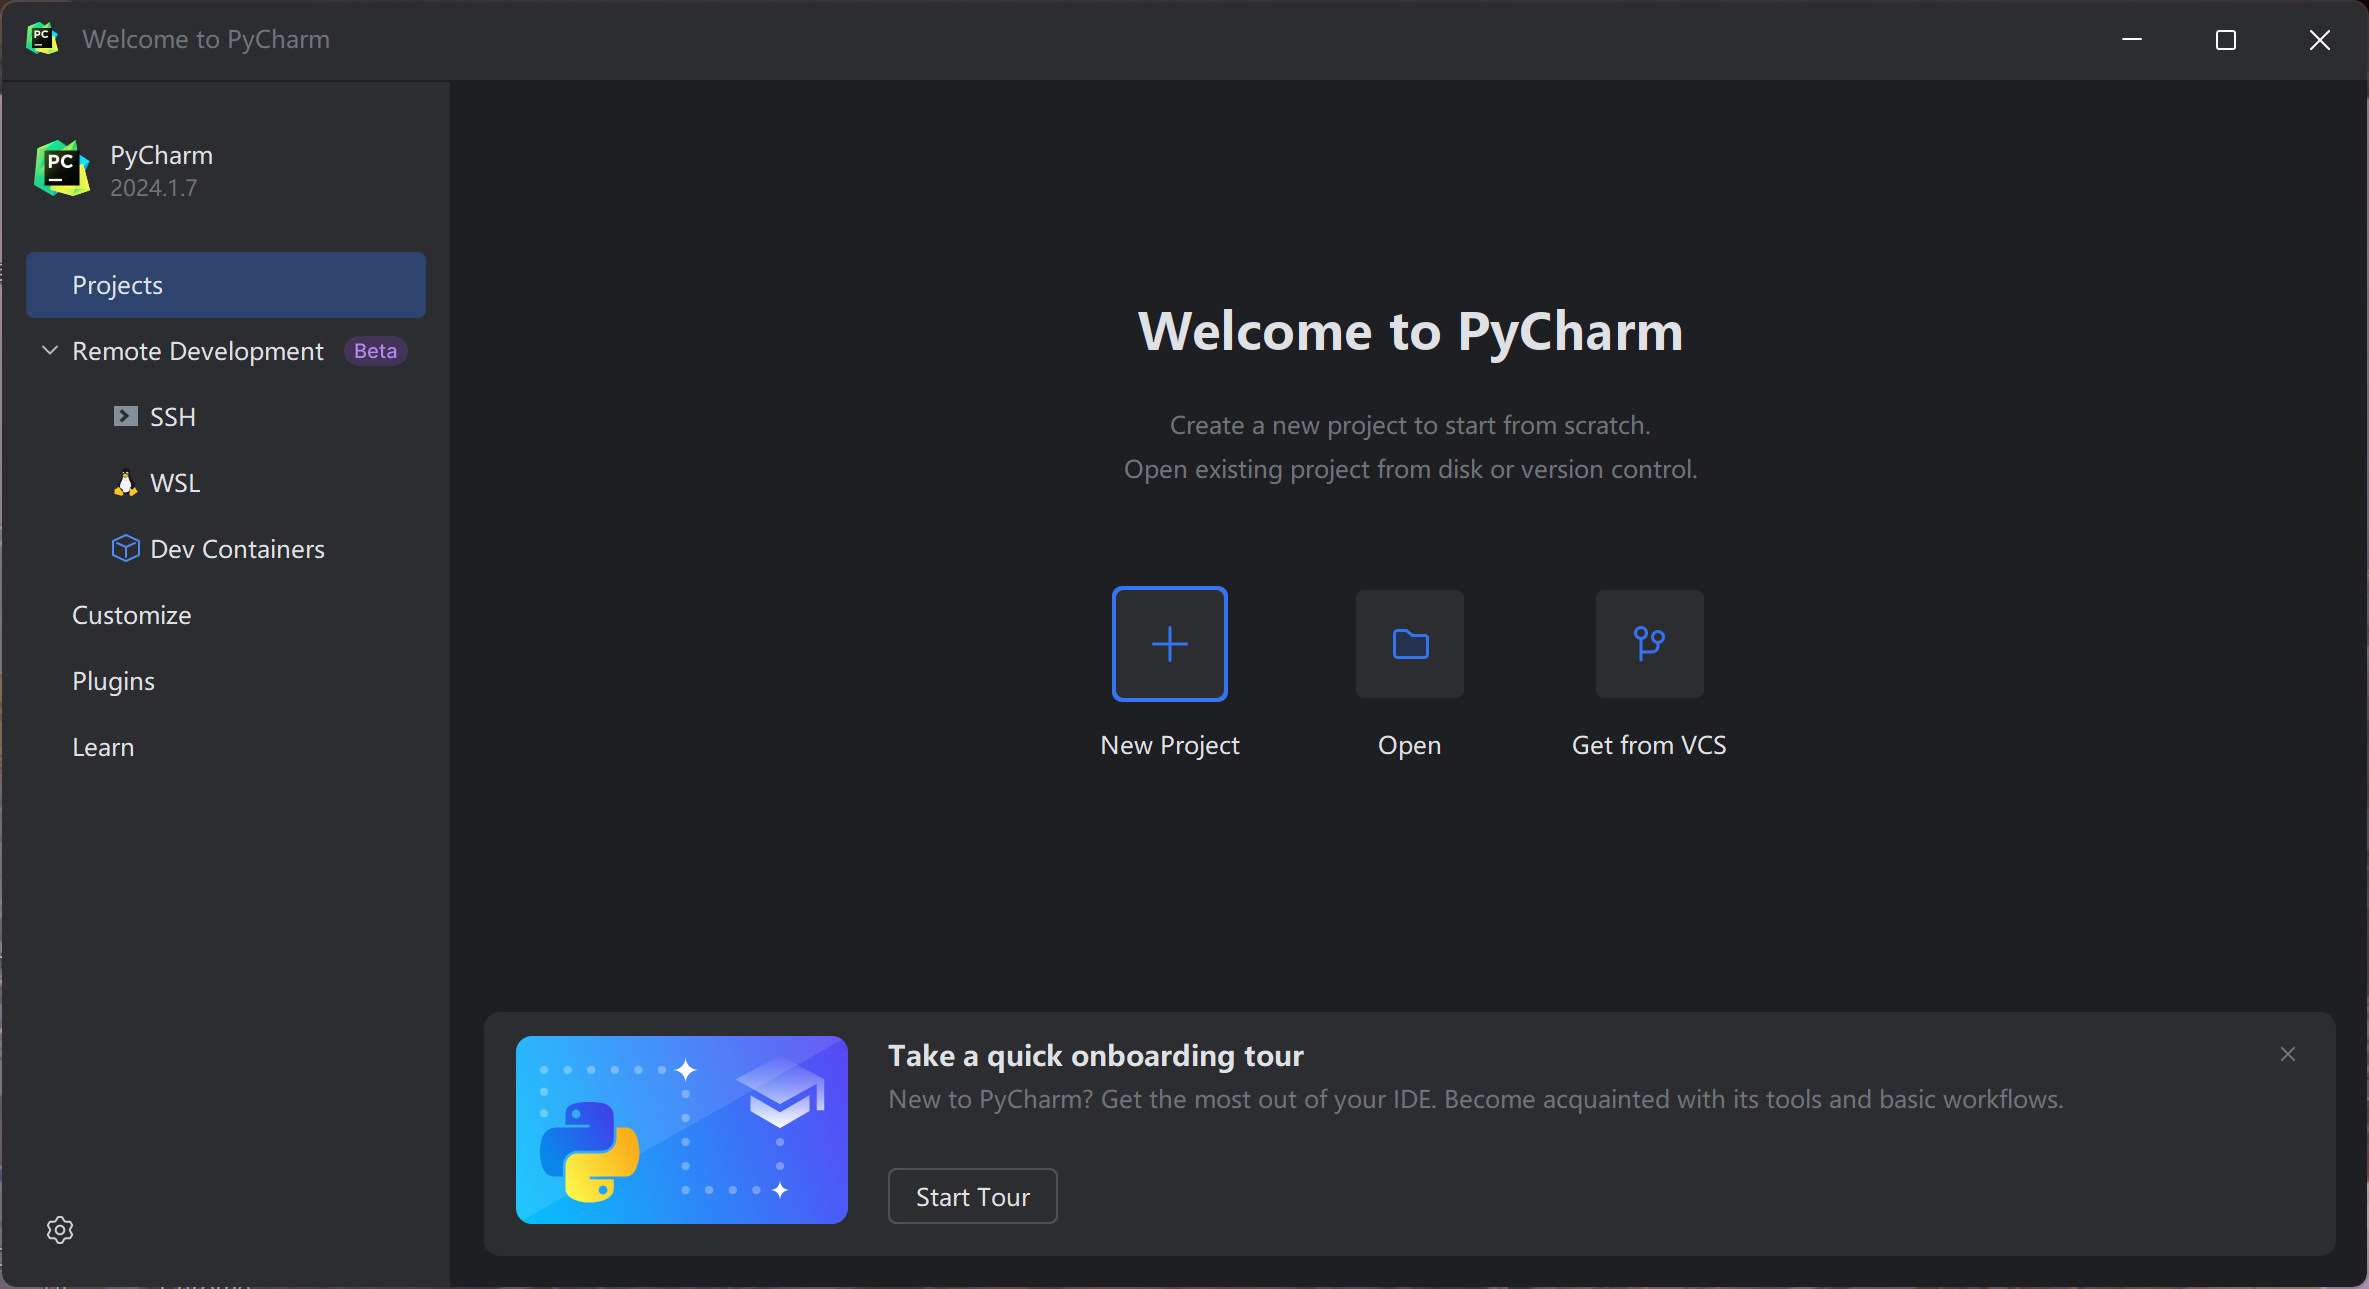Viewport: 2369px width, 1289px height.
Task: Open settings via the bottom-left gear icon
Action: [60, 1230]
